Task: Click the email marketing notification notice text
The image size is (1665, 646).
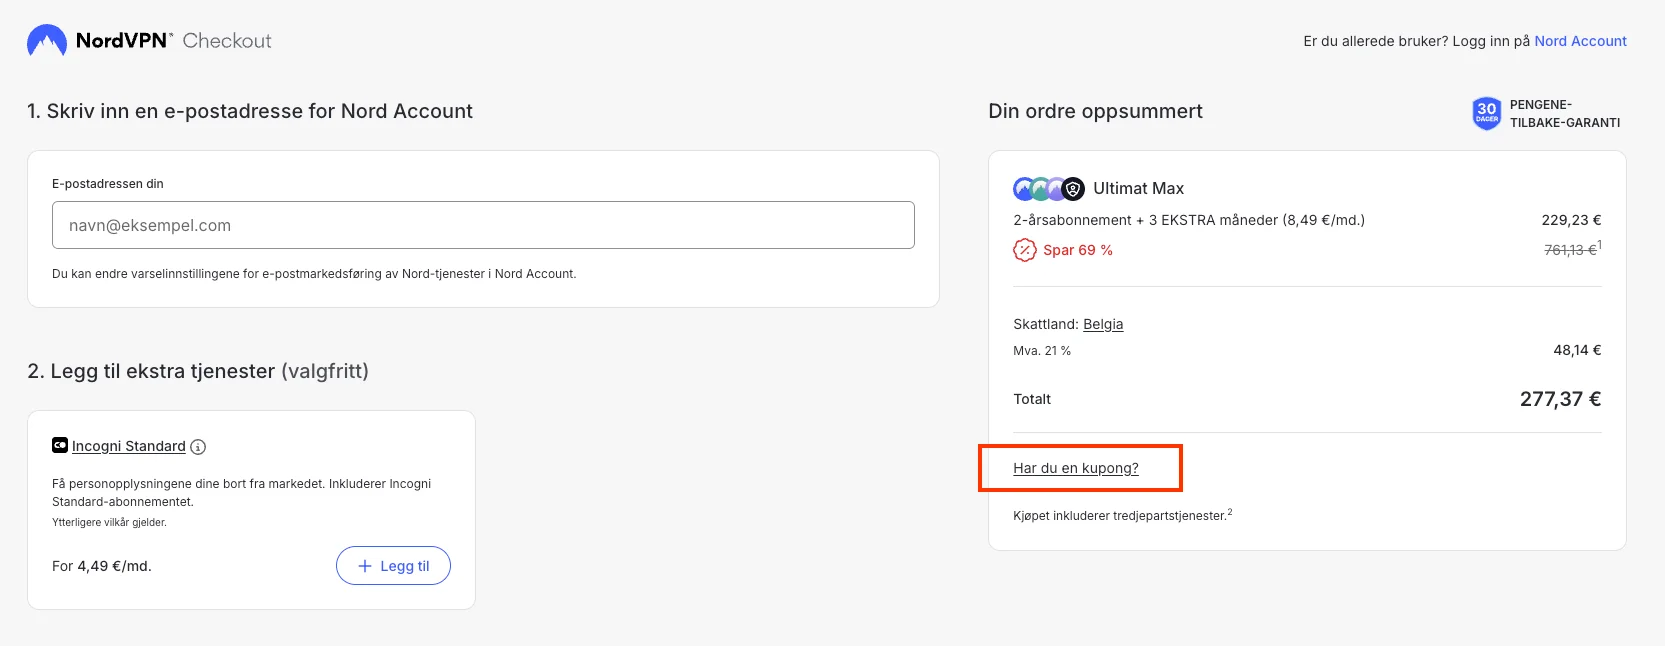Action: [314, 274]
